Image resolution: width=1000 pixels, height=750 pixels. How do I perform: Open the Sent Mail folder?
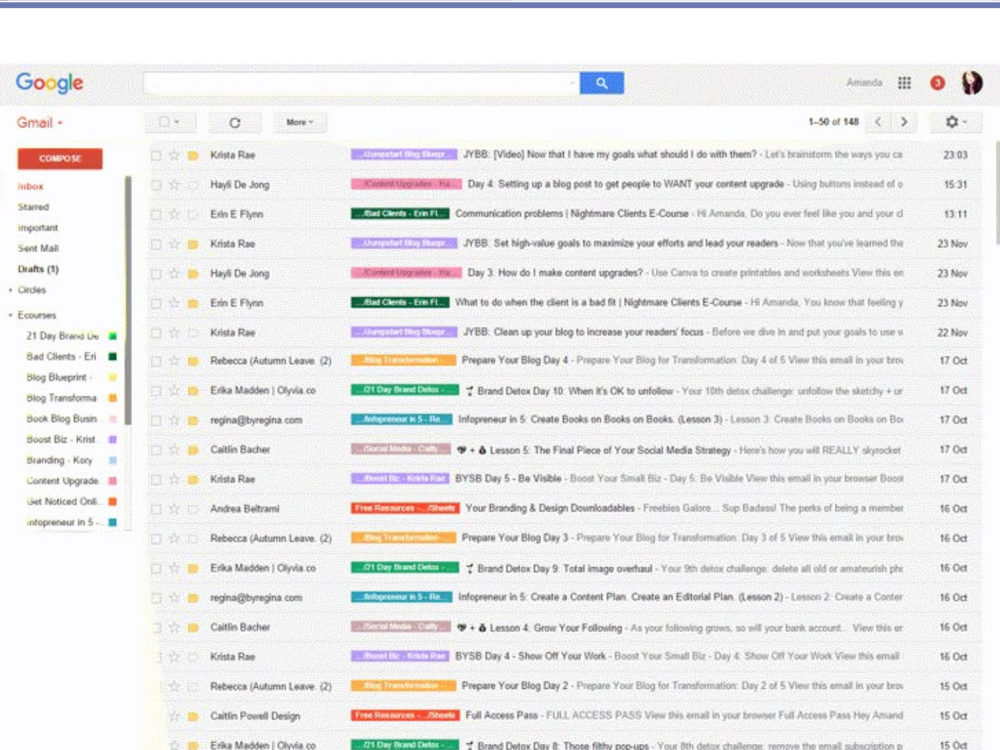point(38,248)
